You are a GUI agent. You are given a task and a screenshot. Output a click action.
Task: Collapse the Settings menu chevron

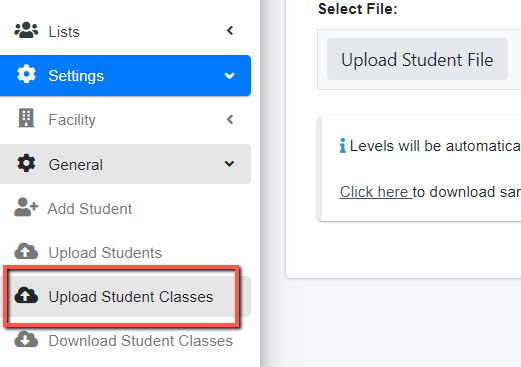(229, 76)
